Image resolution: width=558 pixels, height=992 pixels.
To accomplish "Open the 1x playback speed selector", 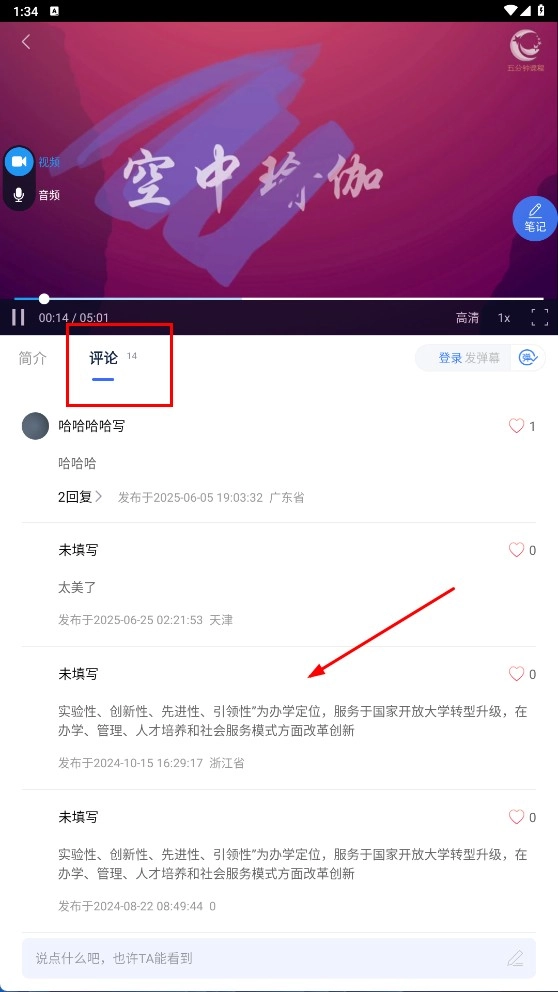I will pyautogui.click(x=504, y=318).
